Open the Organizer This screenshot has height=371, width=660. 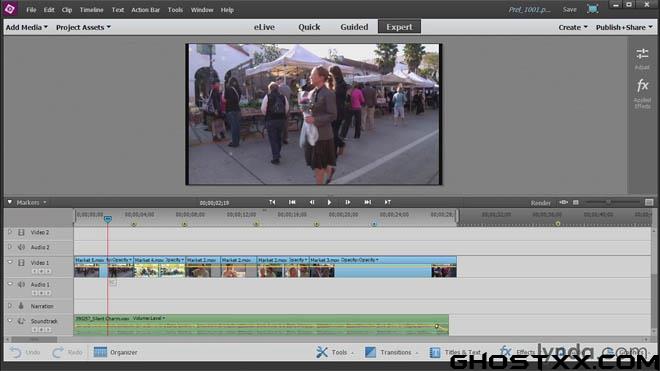(x=115, y=352)
